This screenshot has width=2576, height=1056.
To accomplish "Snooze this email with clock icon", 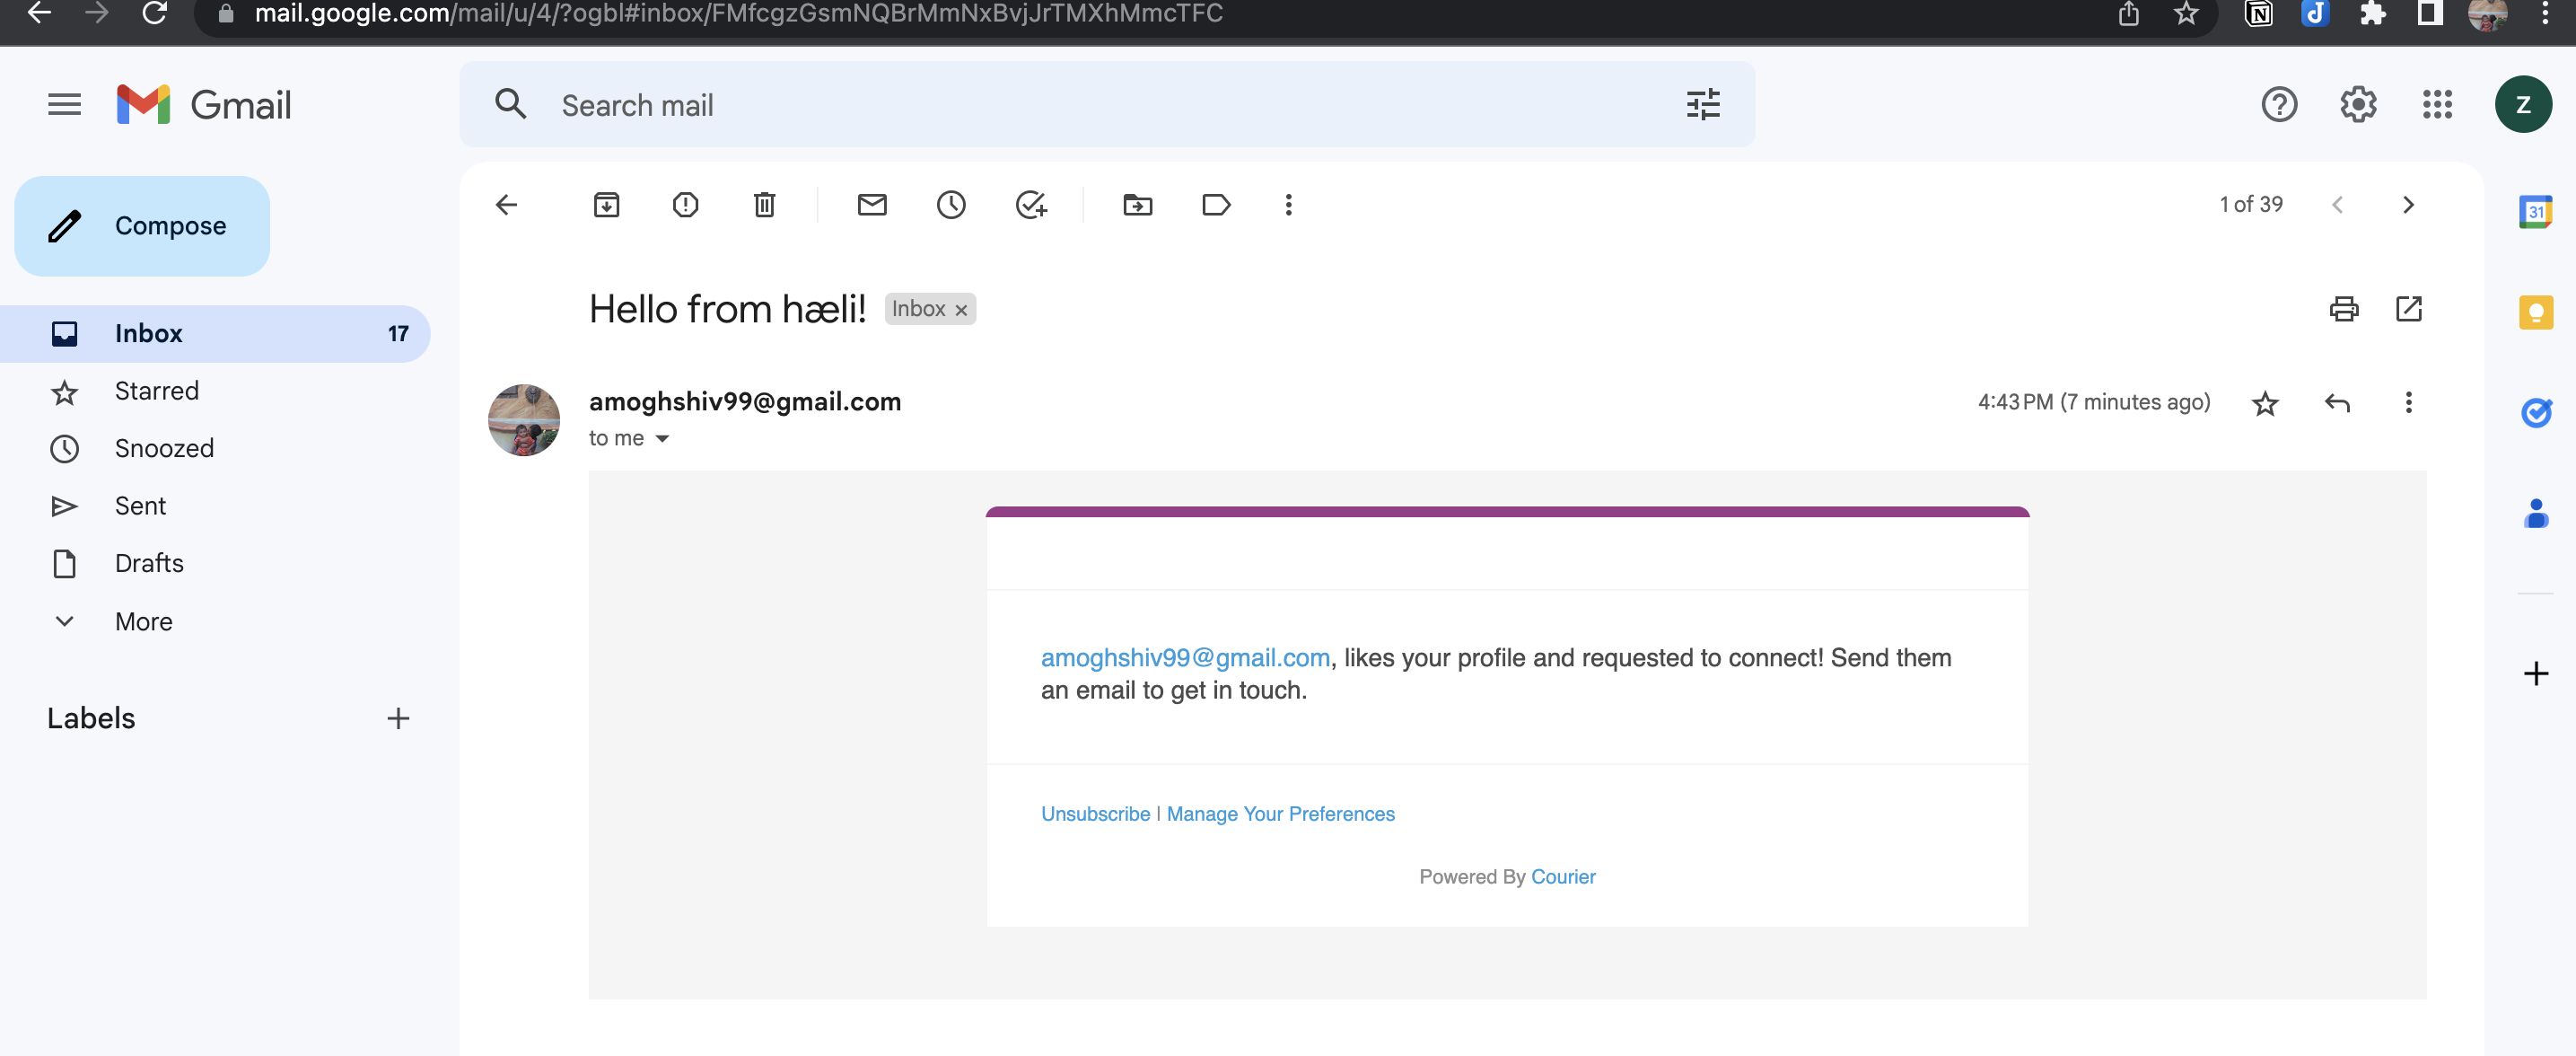I will click(x=950, y=205).
